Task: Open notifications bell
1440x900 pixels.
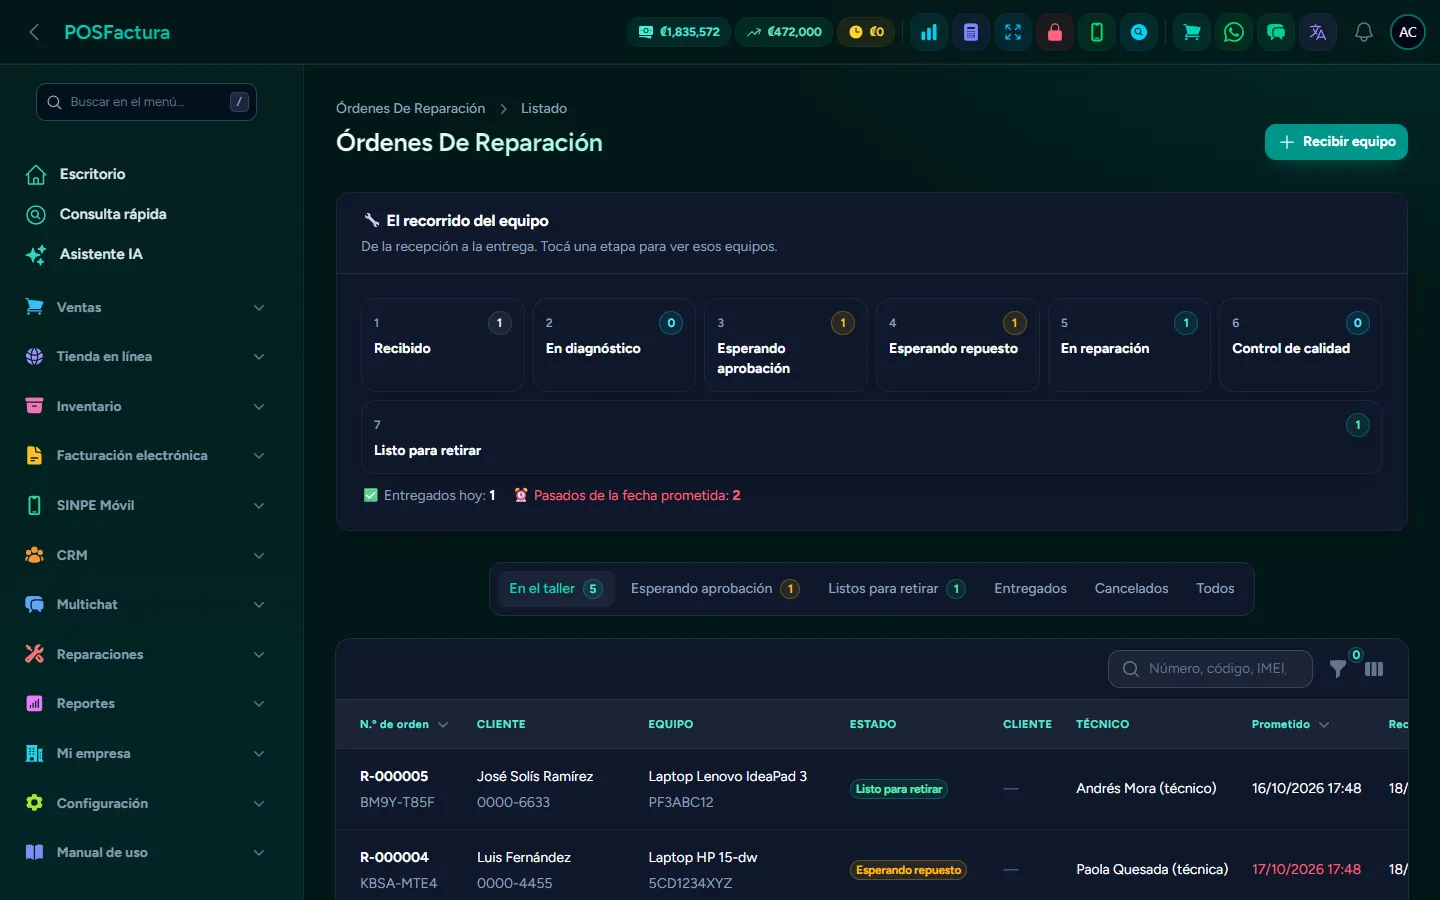Action: click(x=1364, y=32)
